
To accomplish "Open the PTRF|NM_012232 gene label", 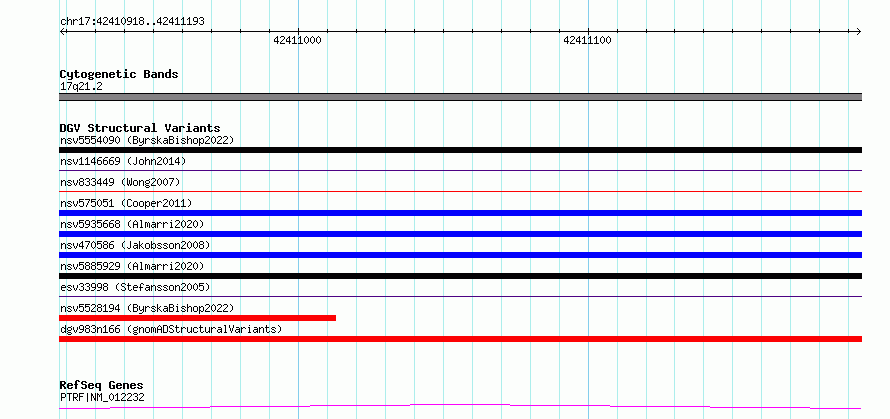I will click(x=102, y=397).
